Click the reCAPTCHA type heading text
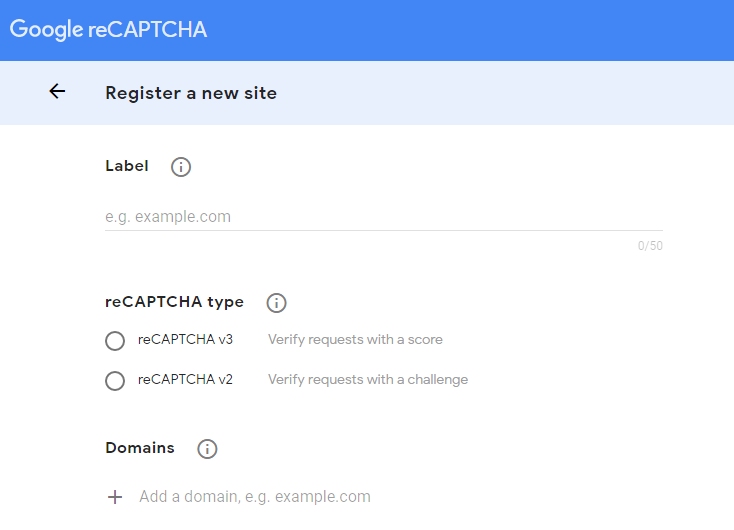This screenshot has height=530, width=734. [174, 302]
